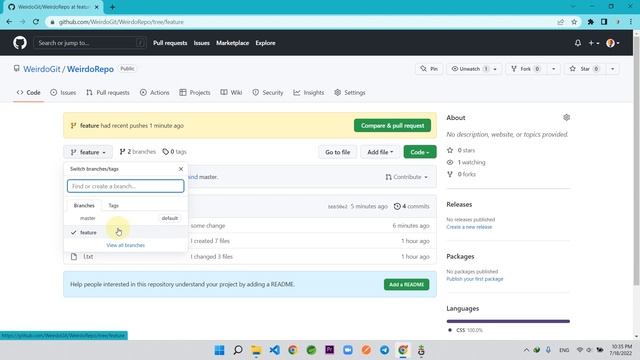Open the notifications bell
This screenshot has height=360, width=640.
(578, 43)
